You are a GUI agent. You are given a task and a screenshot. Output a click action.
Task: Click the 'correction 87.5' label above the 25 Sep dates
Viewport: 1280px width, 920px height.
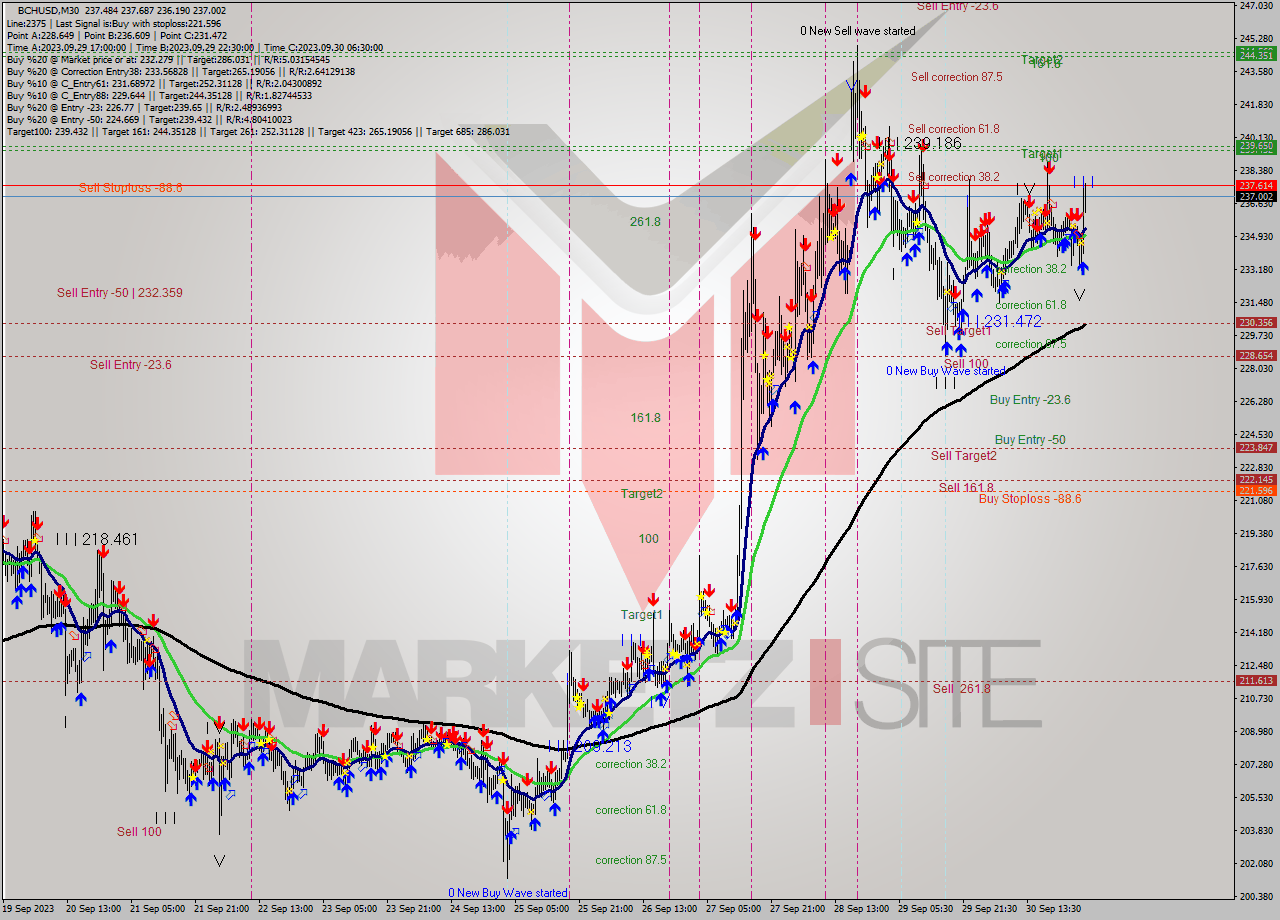[x=631, y=860]
